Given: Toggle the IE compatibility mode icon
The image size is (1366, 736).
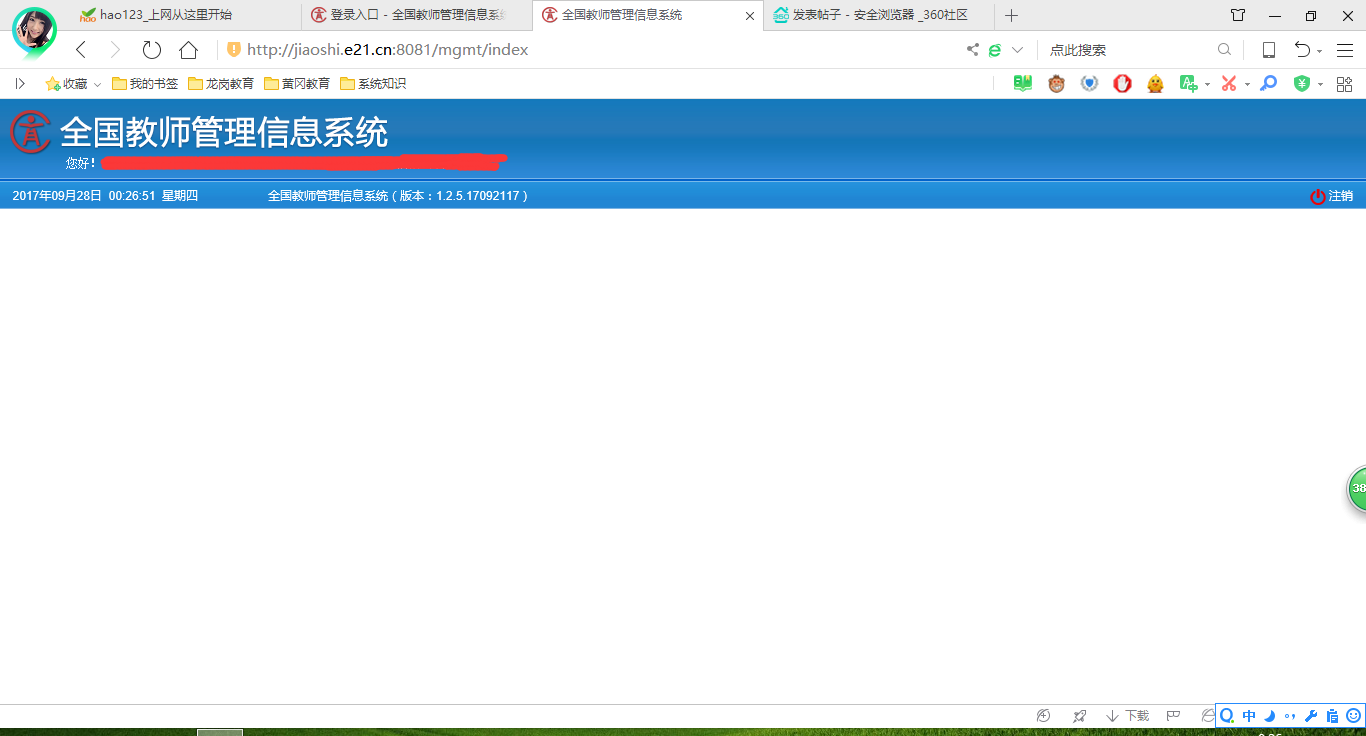Looking at the screenshot, I should (1209, 716).
